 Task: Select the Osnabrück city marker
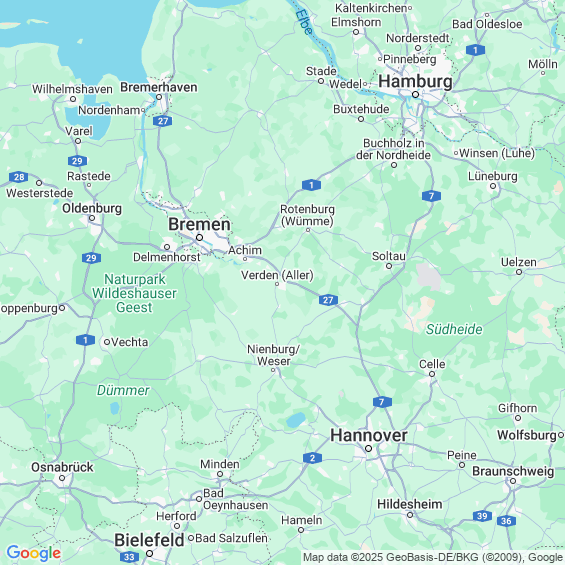[x=62, y=478]
